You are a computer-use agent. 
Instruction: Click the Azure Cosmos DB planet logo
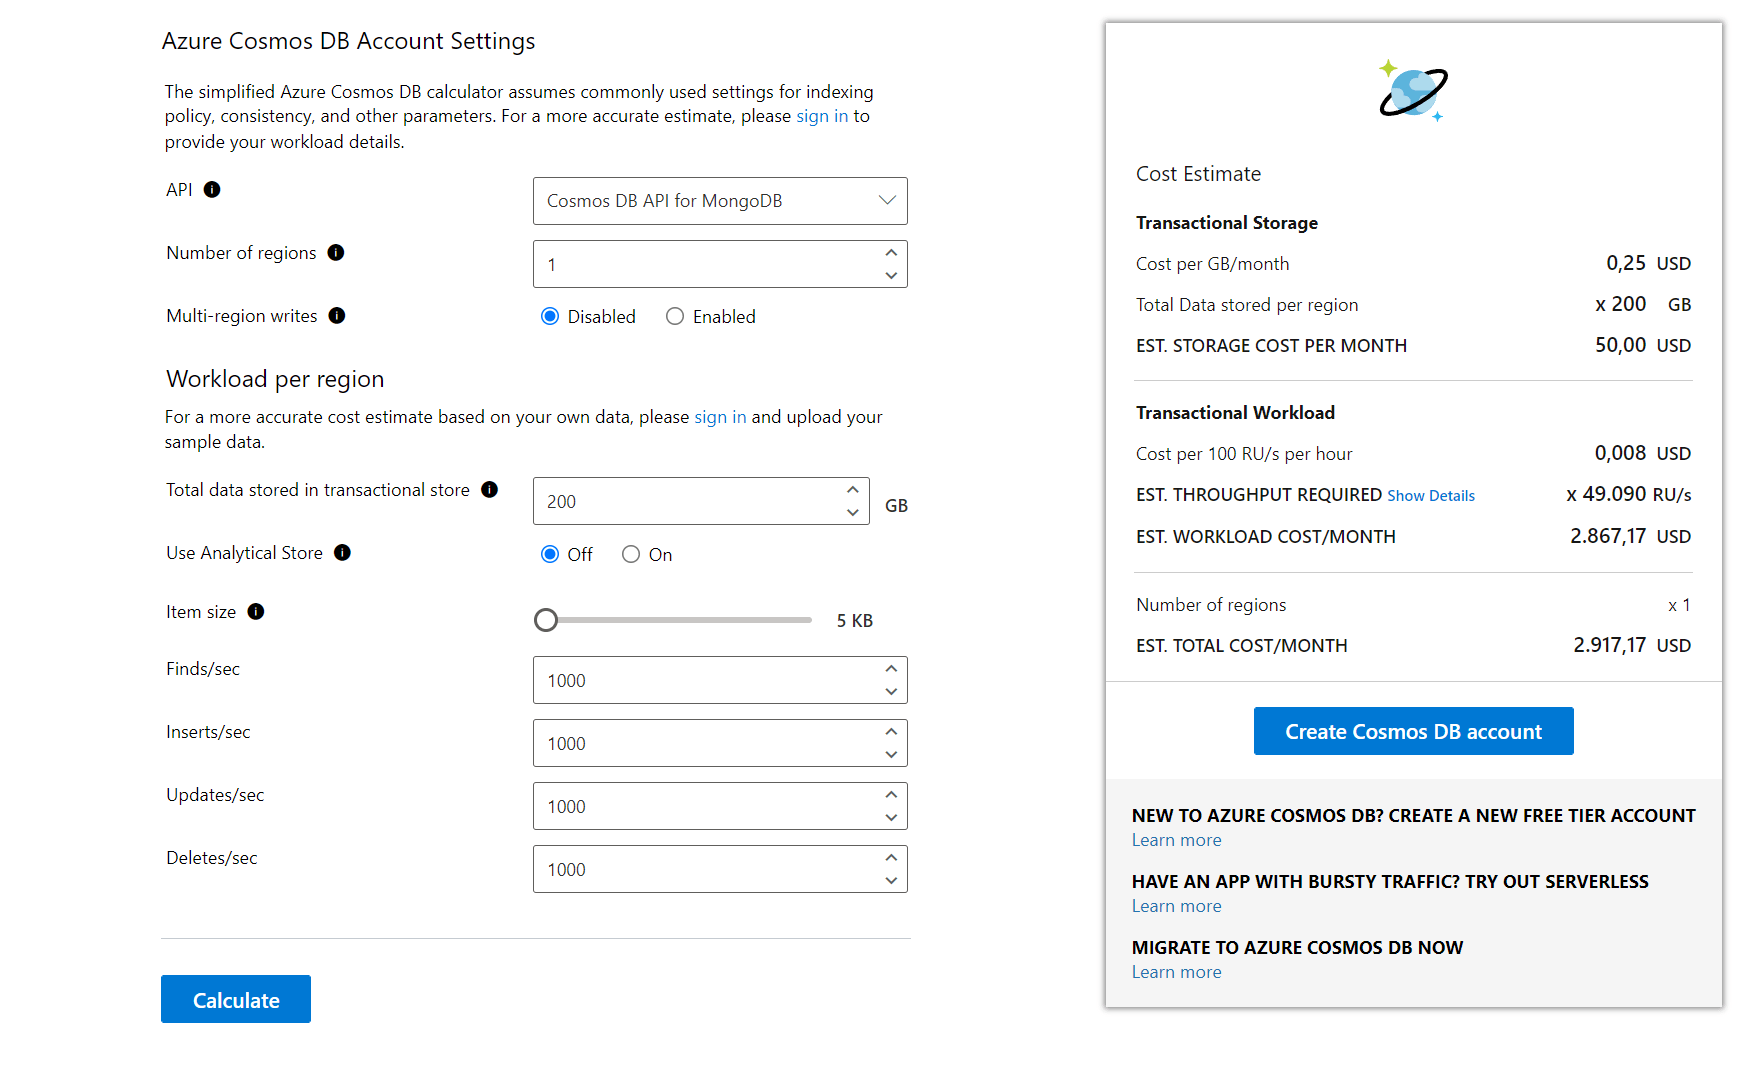(1412, 91)
